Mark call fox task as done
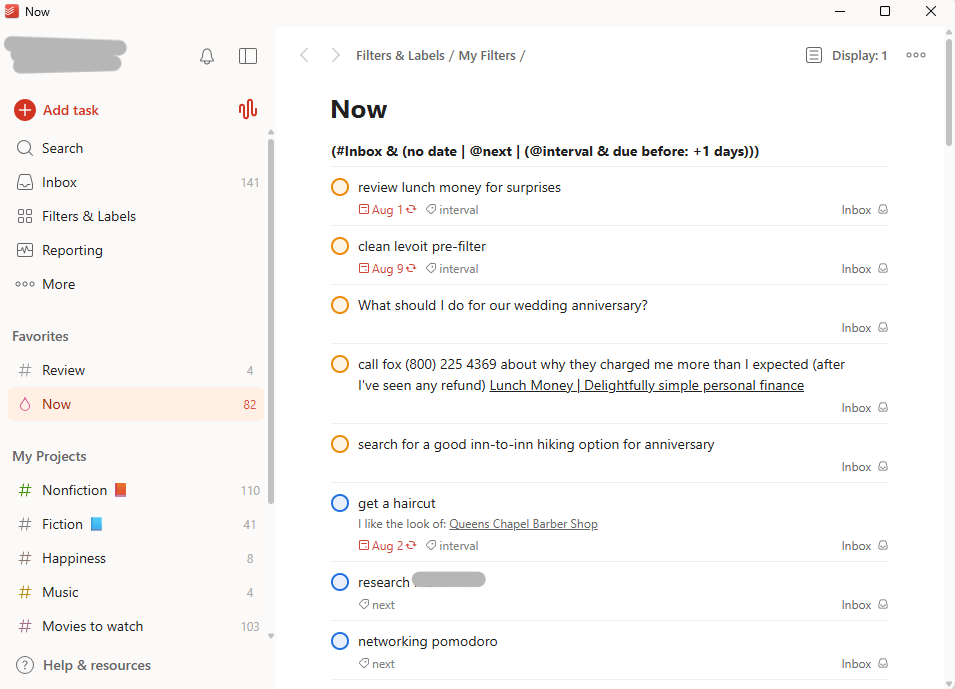This screenshot has width=955, height=689. [x=340, y=364]
